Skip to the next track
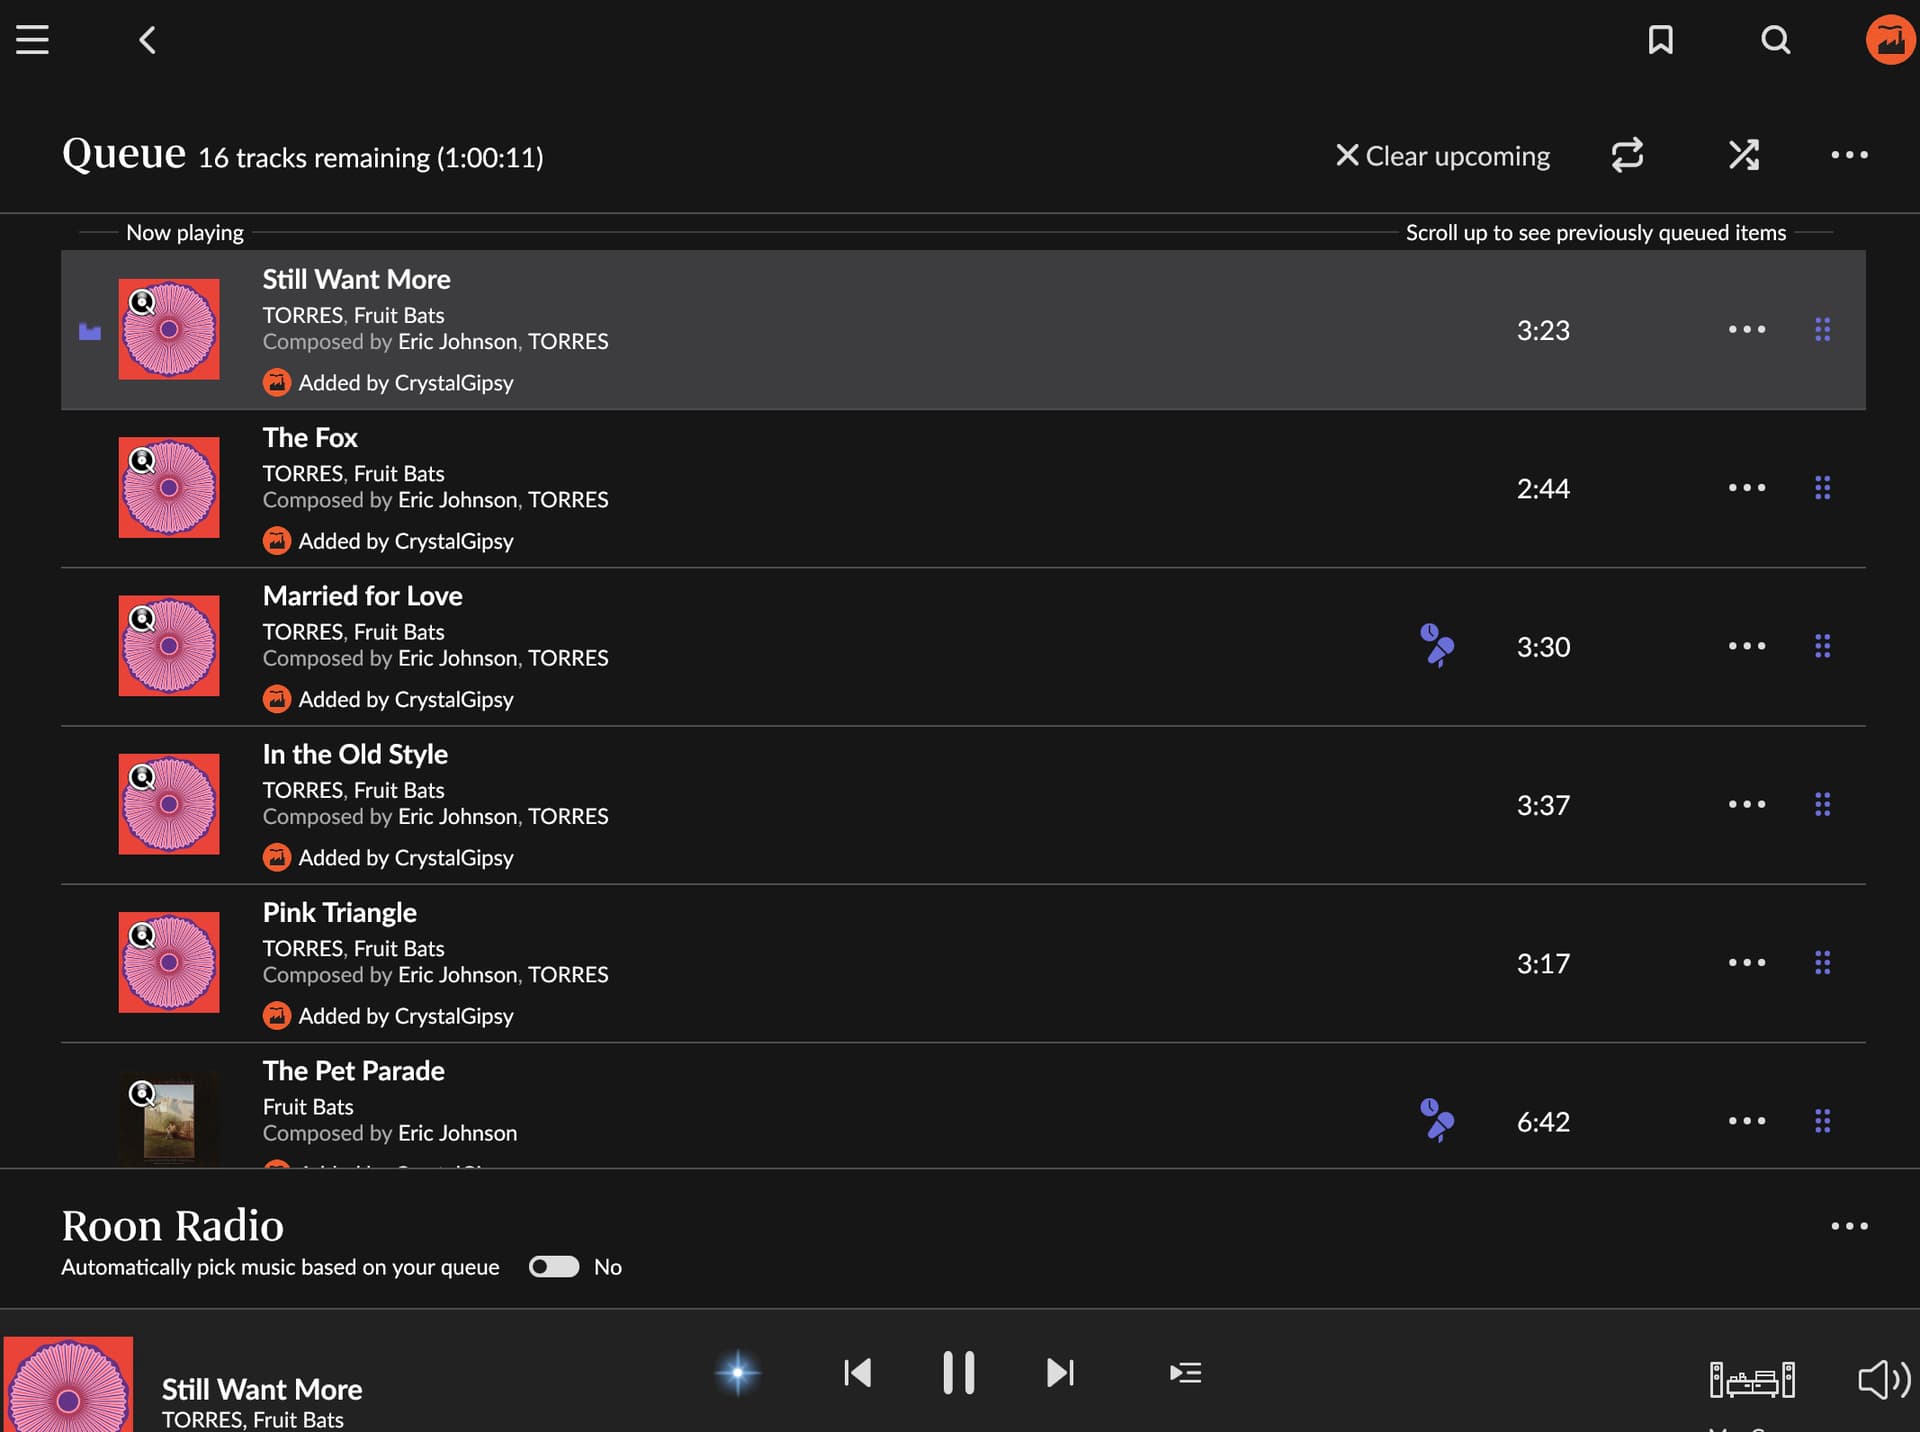 (1060, 1373)
